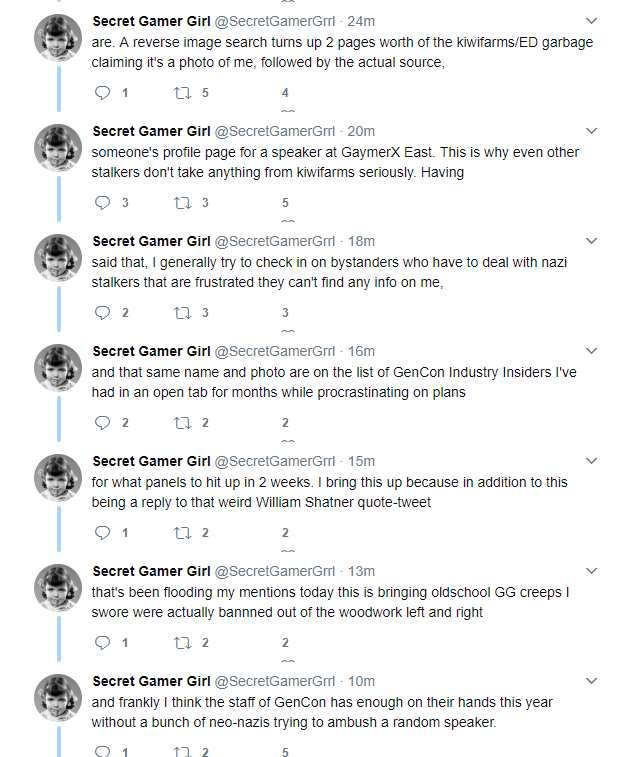Reply to the tweet posted 24m ago
Viewport: 634px width, 757px height.
102,92
